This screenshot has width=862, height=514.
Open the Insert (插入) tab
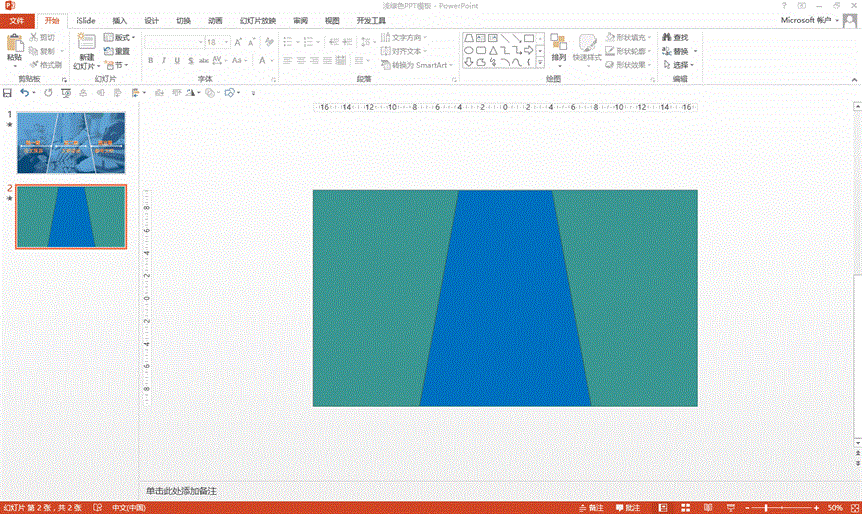pyautogui.click(x=120, y=20)
